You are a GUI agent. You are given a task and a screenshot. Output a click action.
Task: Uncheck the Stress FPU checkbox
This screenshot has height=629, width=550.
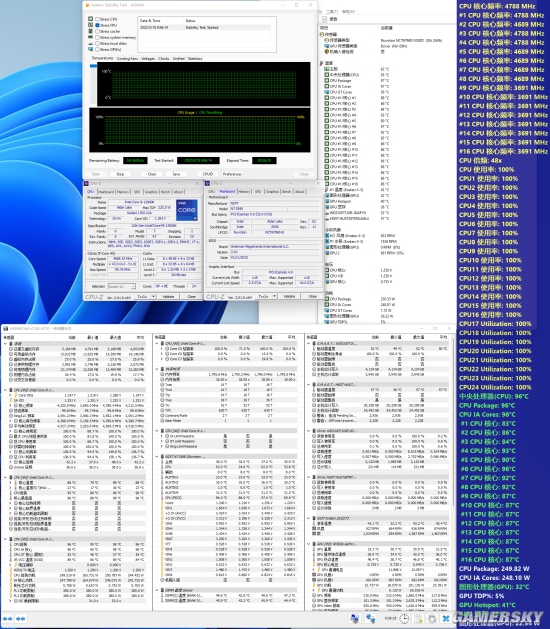(x=97, y=25)
